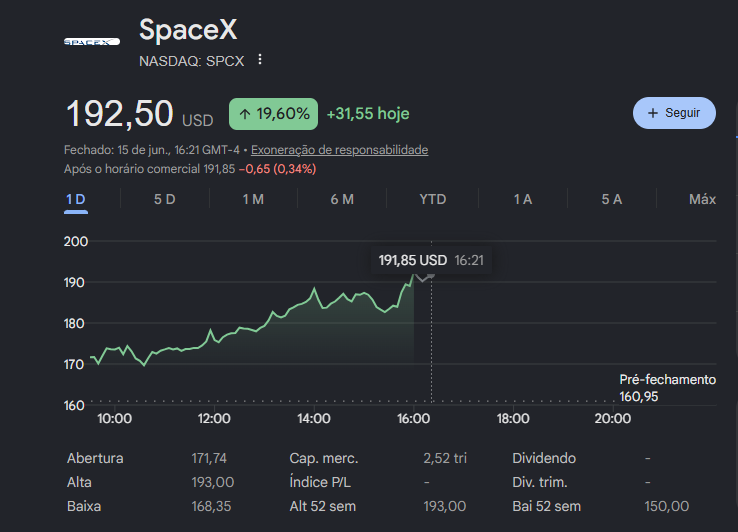The height and width of the screenshot is (532, 738).
Task: Click the Abertura value 171,74
Action: tap(209, 459)
